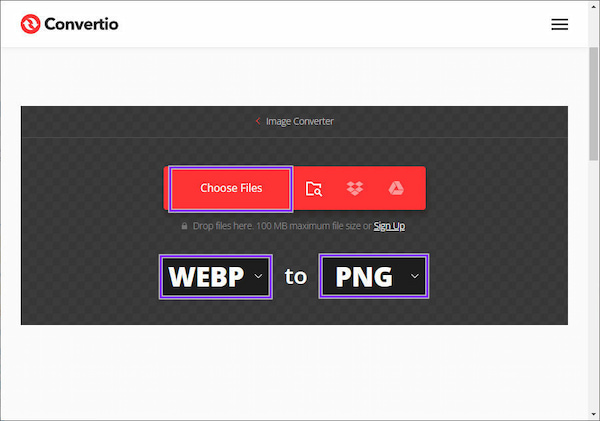Click the Convertio logo icon
Image resolution: width=600 pixels, height=421 pixels.
pos(30,24)
